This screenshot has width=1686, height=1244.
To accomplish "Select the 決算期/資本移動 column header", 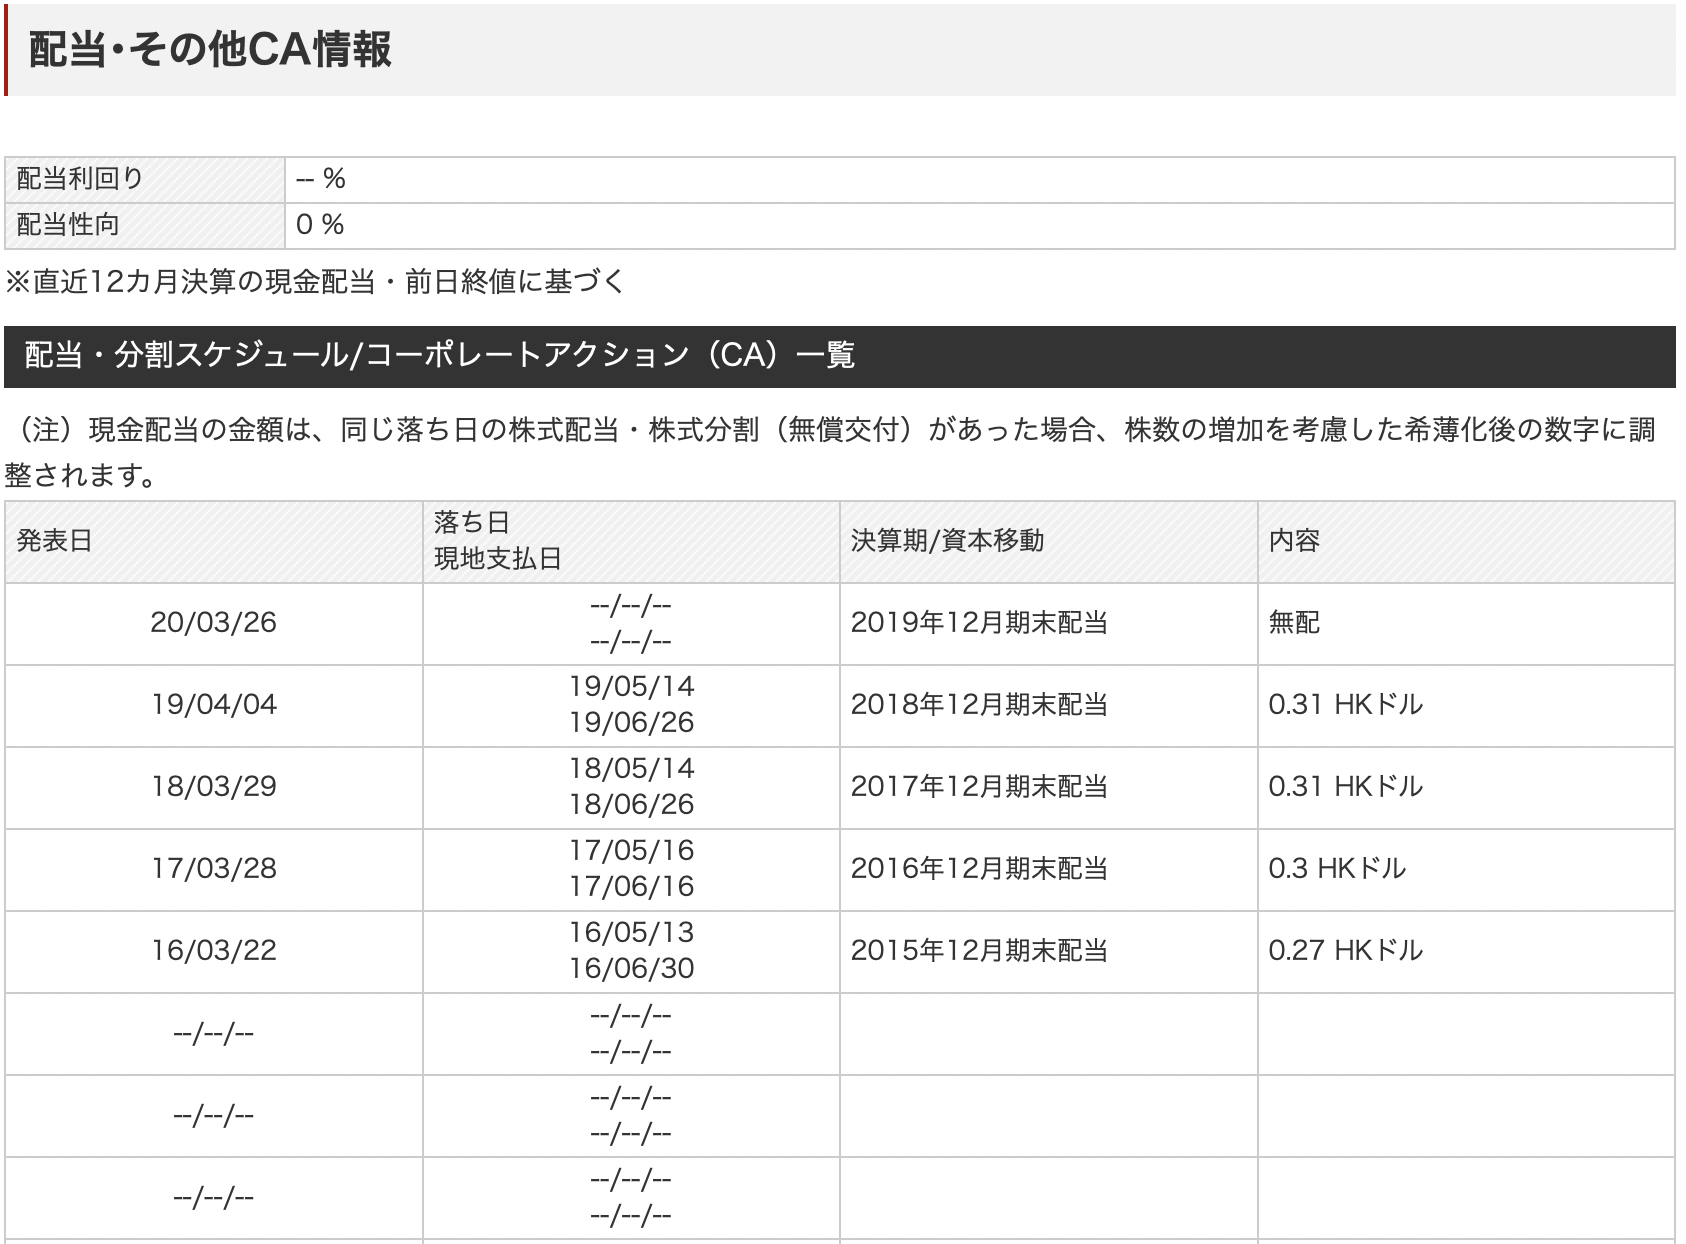I will [1048, 541].
